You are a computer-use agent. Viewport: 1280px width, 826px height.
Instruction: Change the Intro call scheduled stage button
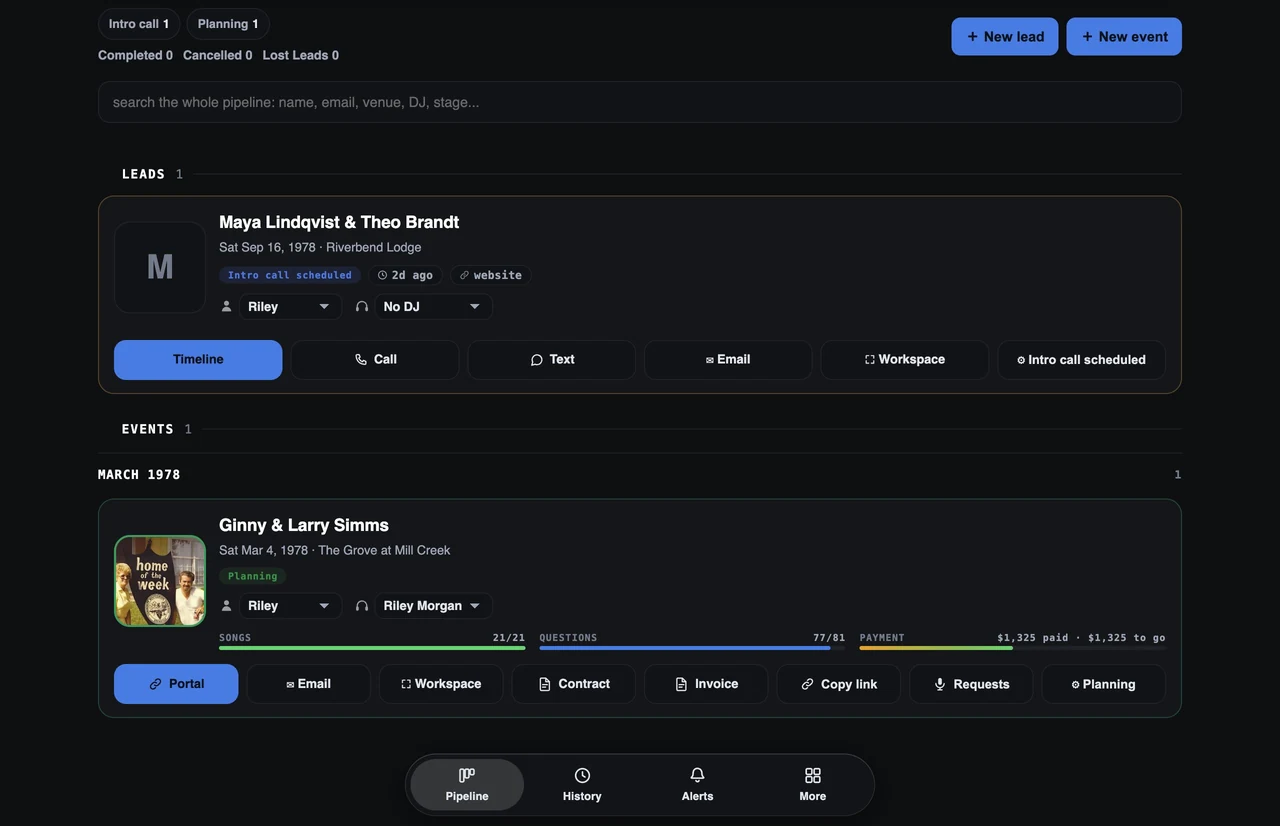point(1081,359)
